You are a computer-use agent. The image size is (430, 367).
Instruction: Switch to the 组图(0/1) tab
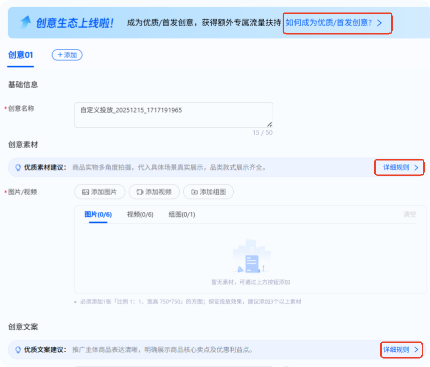[x=182, y=214]
